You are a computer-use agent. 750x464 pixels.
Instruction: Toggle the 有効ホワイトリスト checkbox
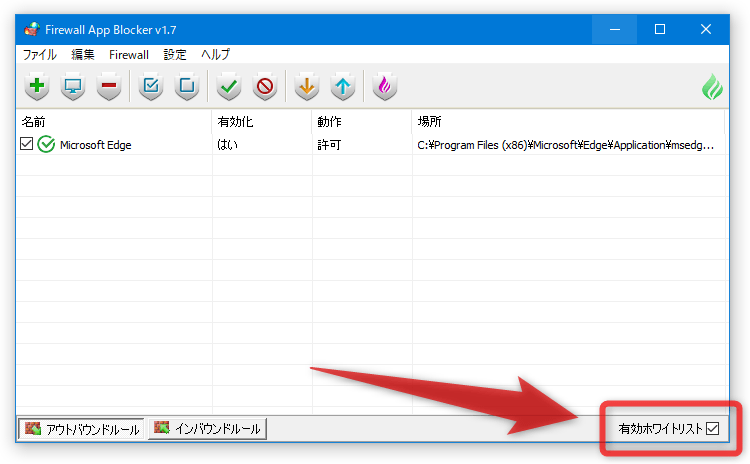coord(712,428)
